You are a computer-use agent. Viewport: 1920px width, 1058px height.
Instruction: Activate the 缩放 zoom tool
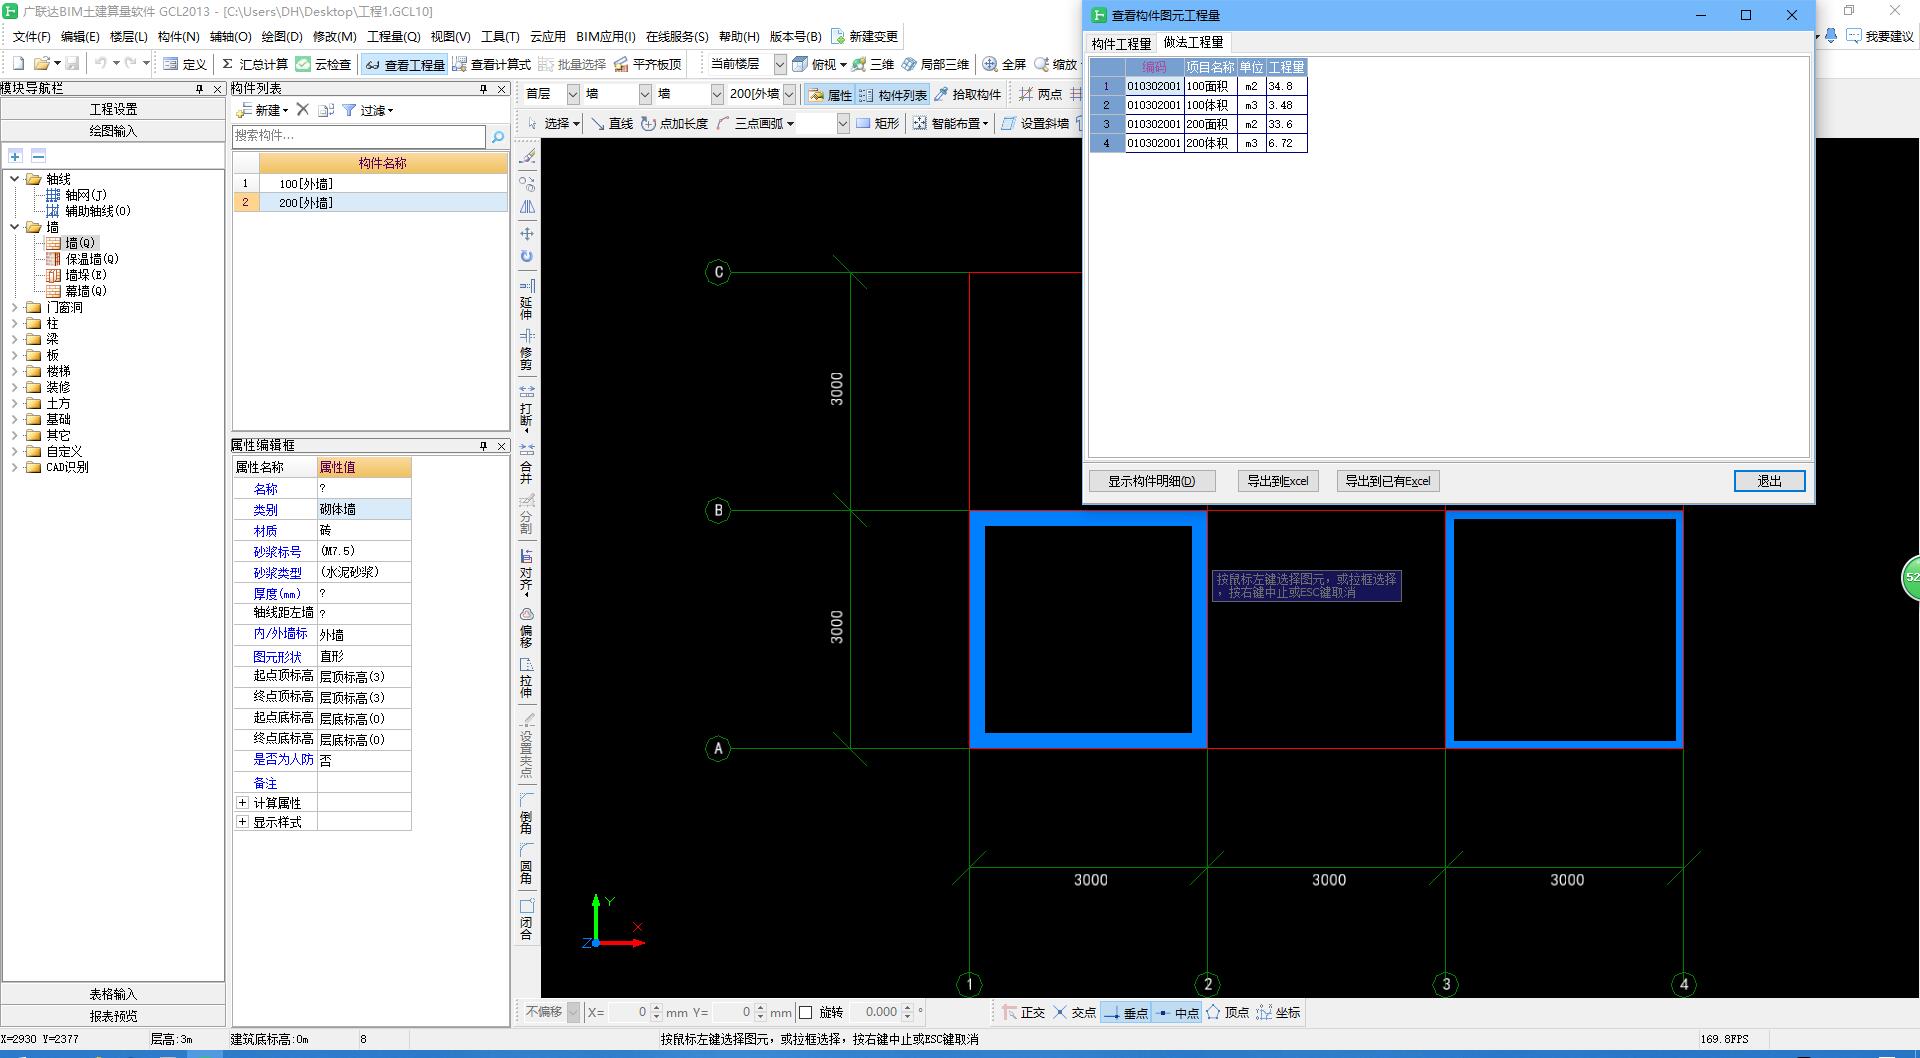(x=1056, y=64)
